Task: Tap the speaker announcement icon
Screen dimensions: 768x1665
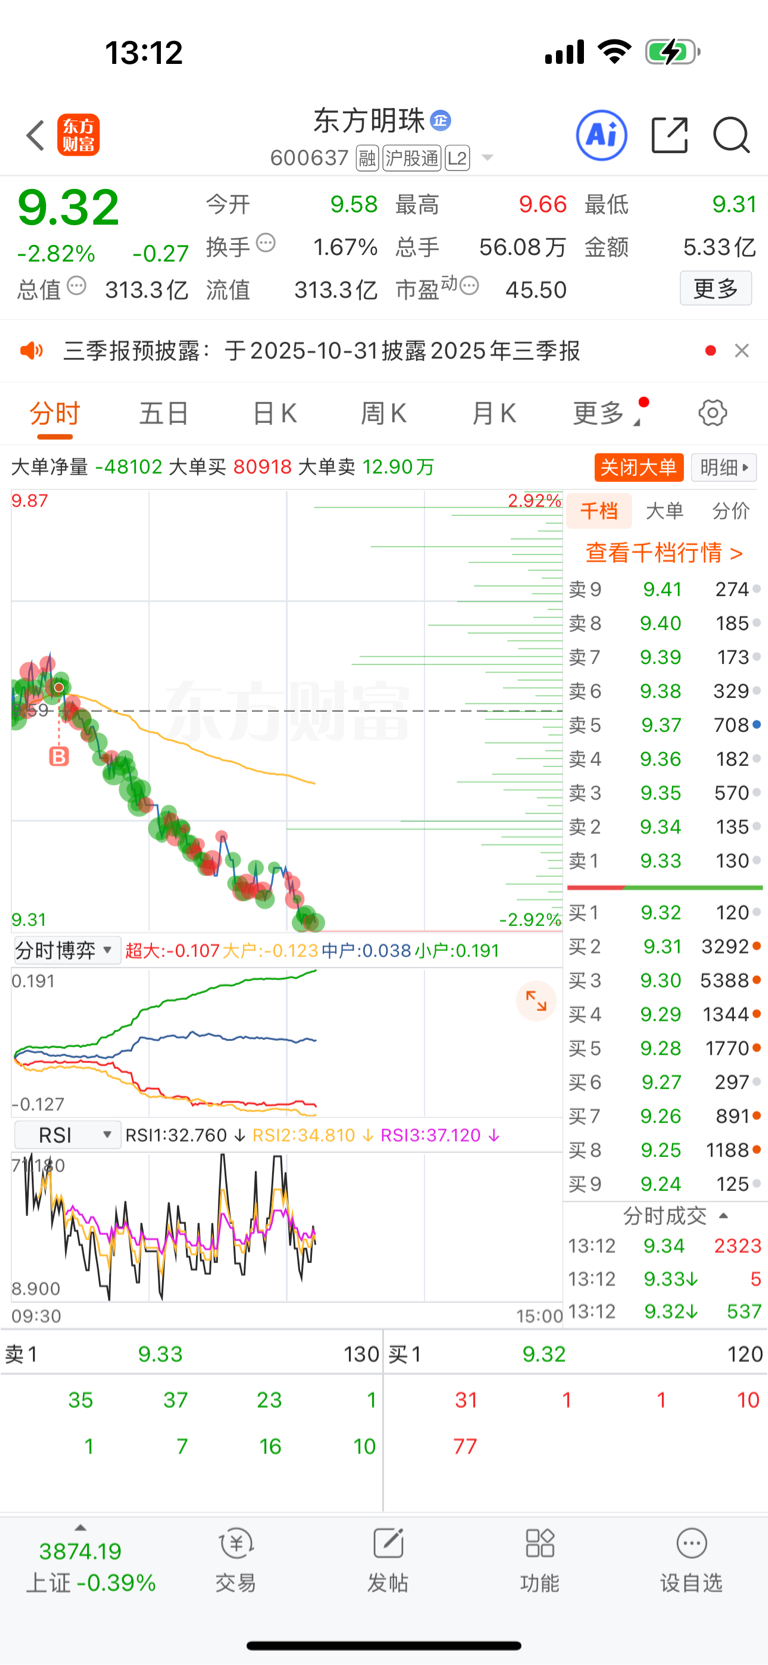Action: point(32,350)
